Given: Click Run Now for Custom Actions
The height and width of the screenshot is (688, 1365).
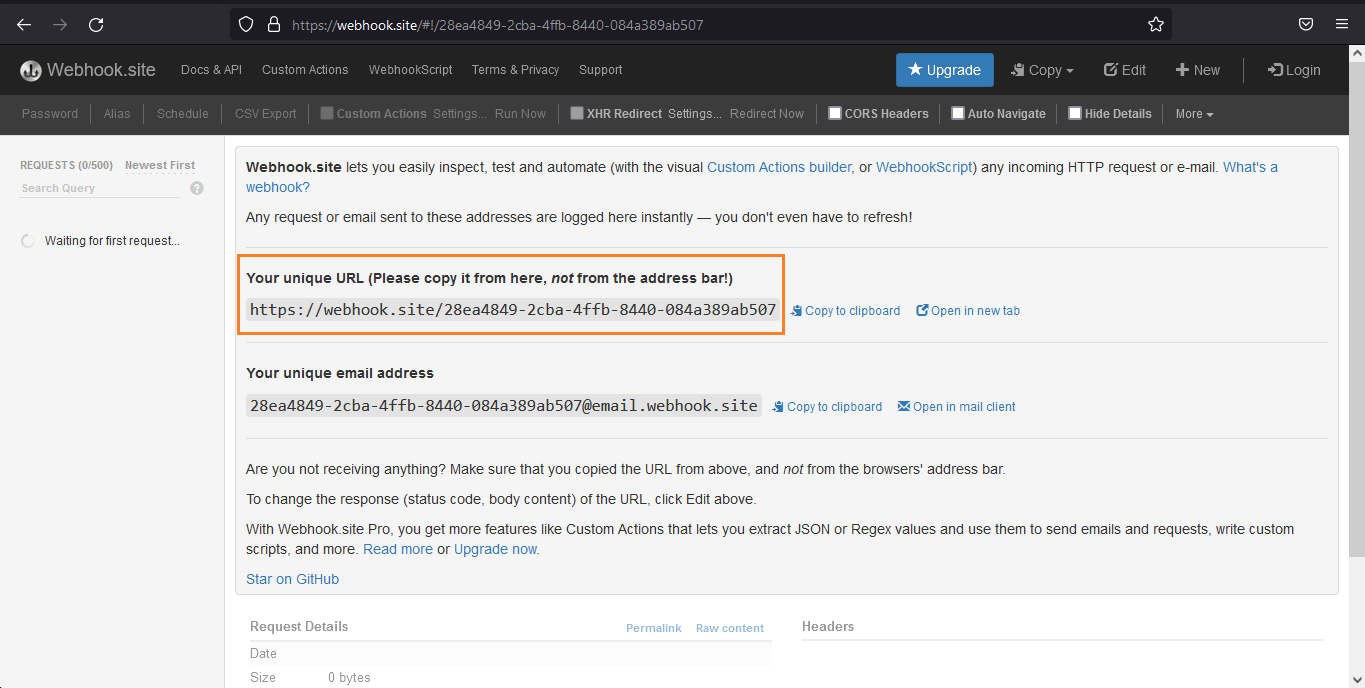Looking at the screenshot, I should [x=520, y=114].
